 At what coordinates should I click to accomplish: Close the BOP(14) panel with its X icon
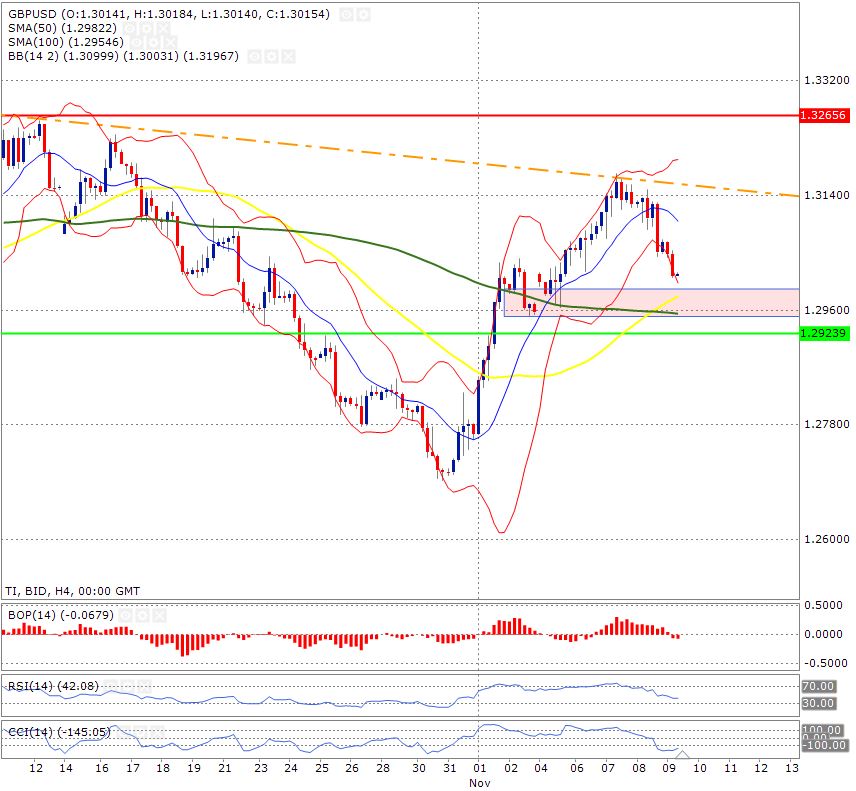159,616
